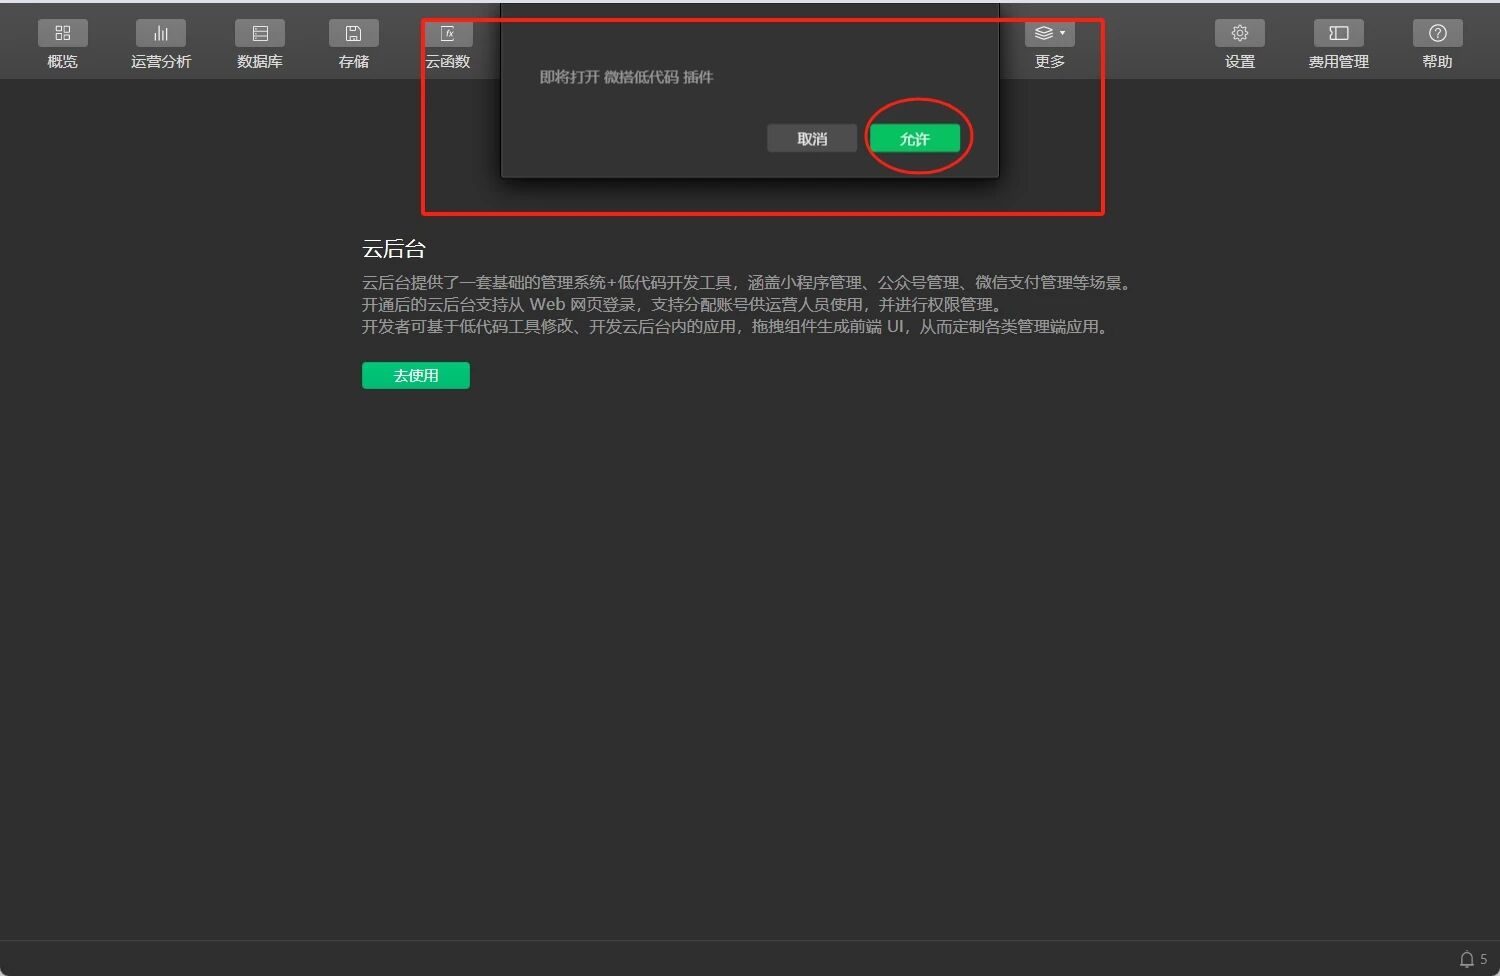Open the 云函数 cloud functions icon

(448, 33)
